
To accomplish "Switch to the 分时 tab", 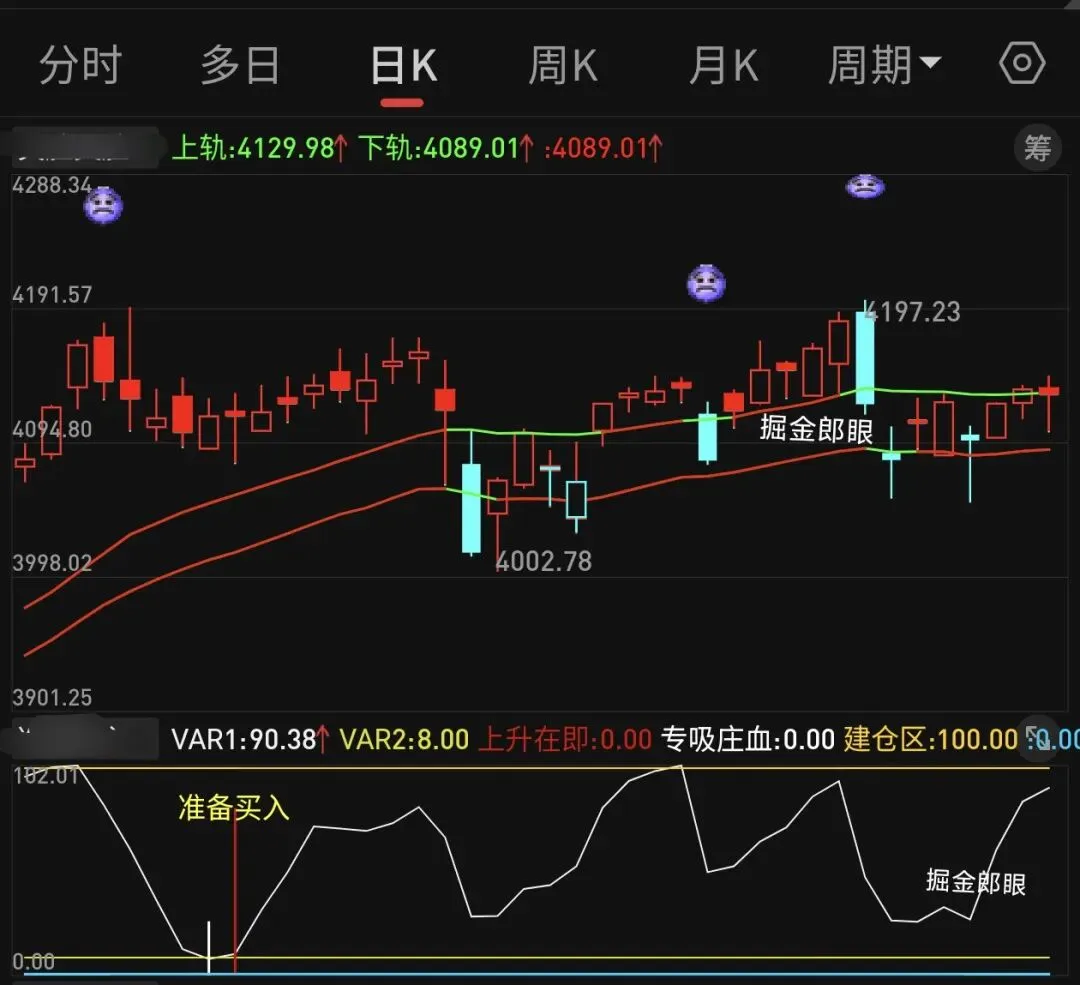I will pos(81,65).
